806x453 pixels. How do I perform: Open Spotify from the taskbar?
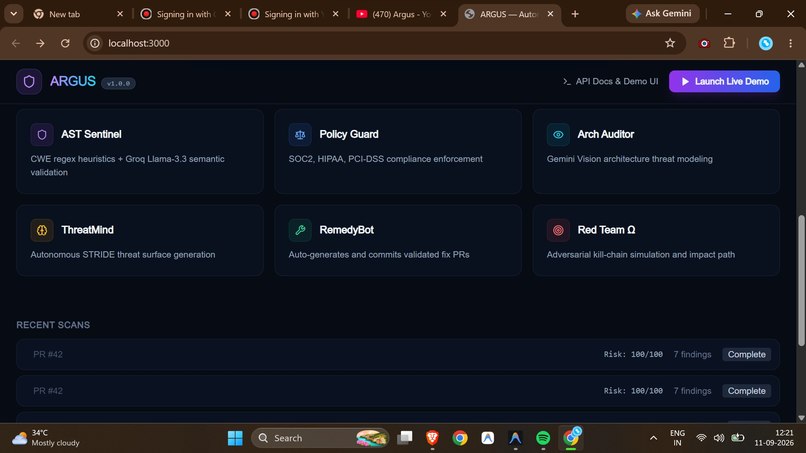point(543,438)
